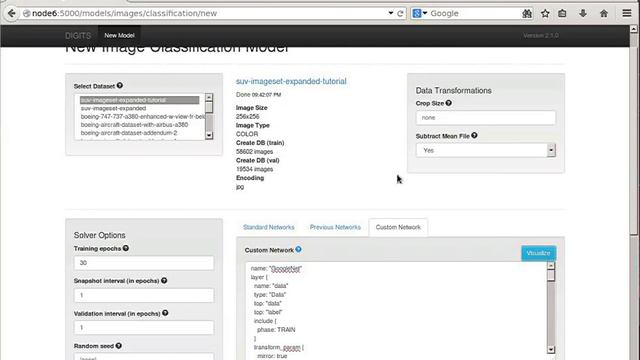The image size is (640, 360).
Task: Show help for Snapshot interval
Action: (164, 280)
